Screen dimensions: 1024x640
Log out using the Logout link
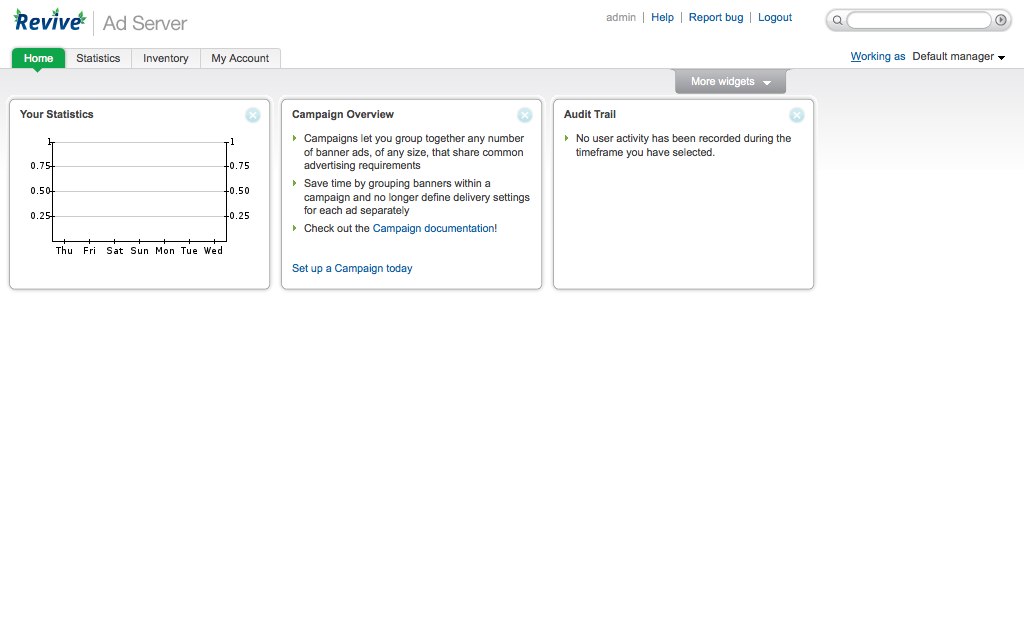774,17
